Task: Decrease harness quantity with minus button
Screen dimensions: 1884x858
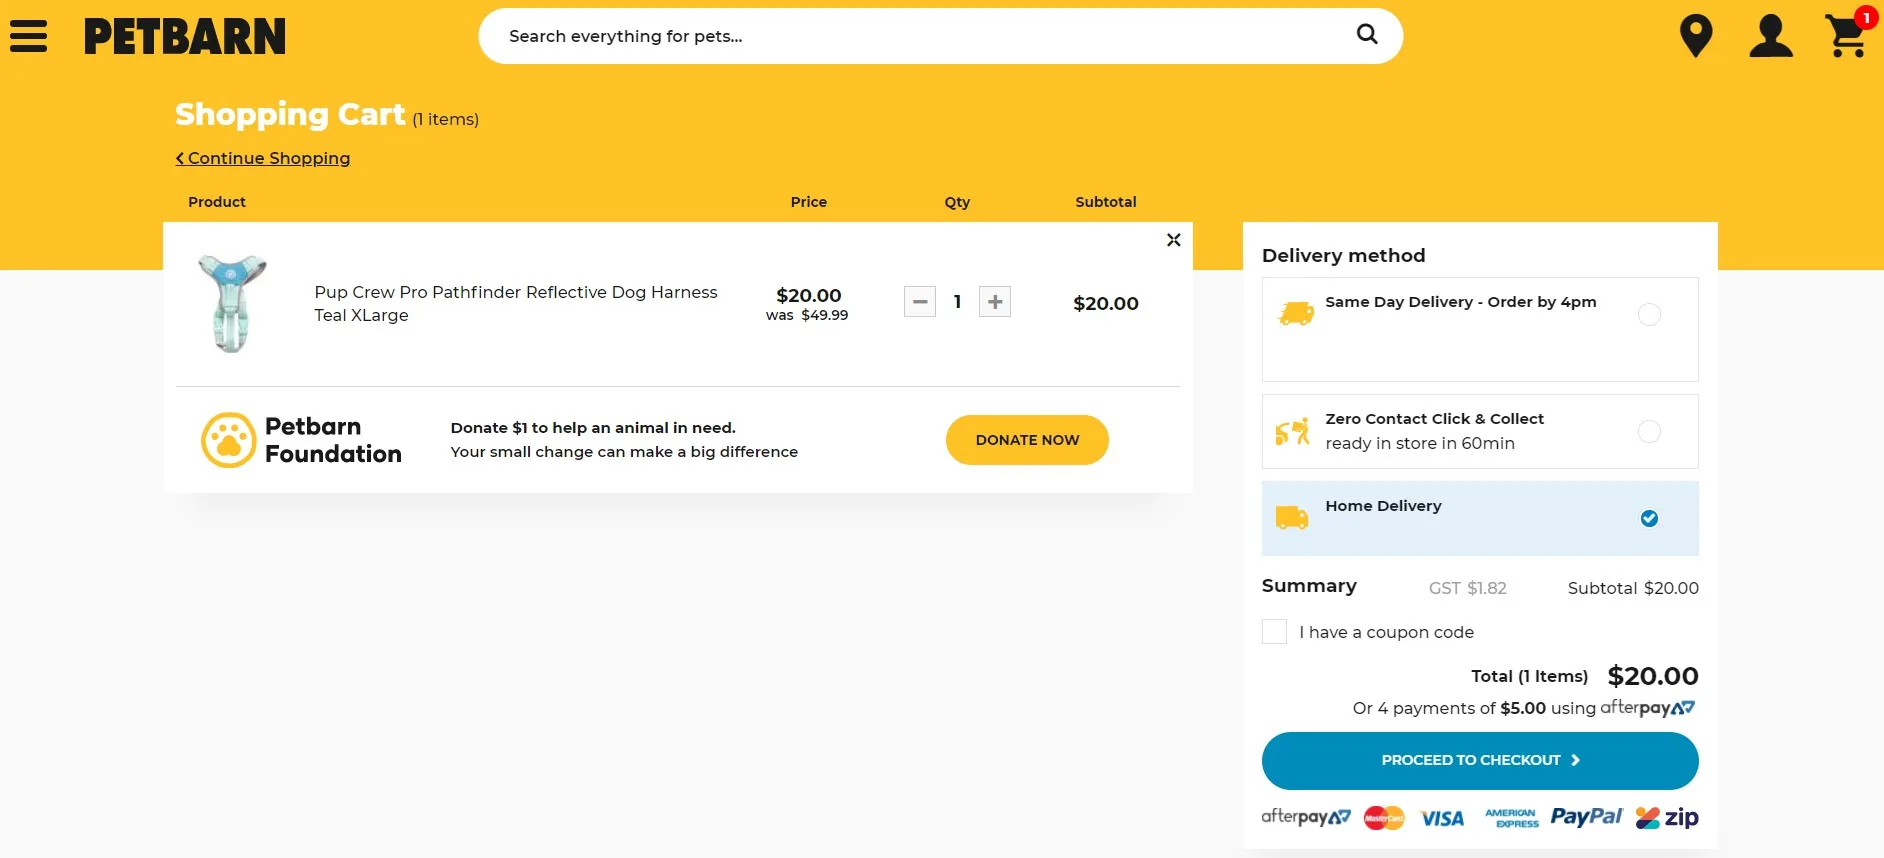Action: click(920, 302)
